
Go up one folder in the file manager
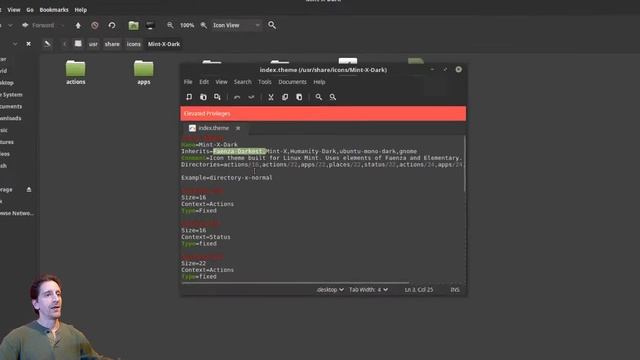click(x=78, y=25)
